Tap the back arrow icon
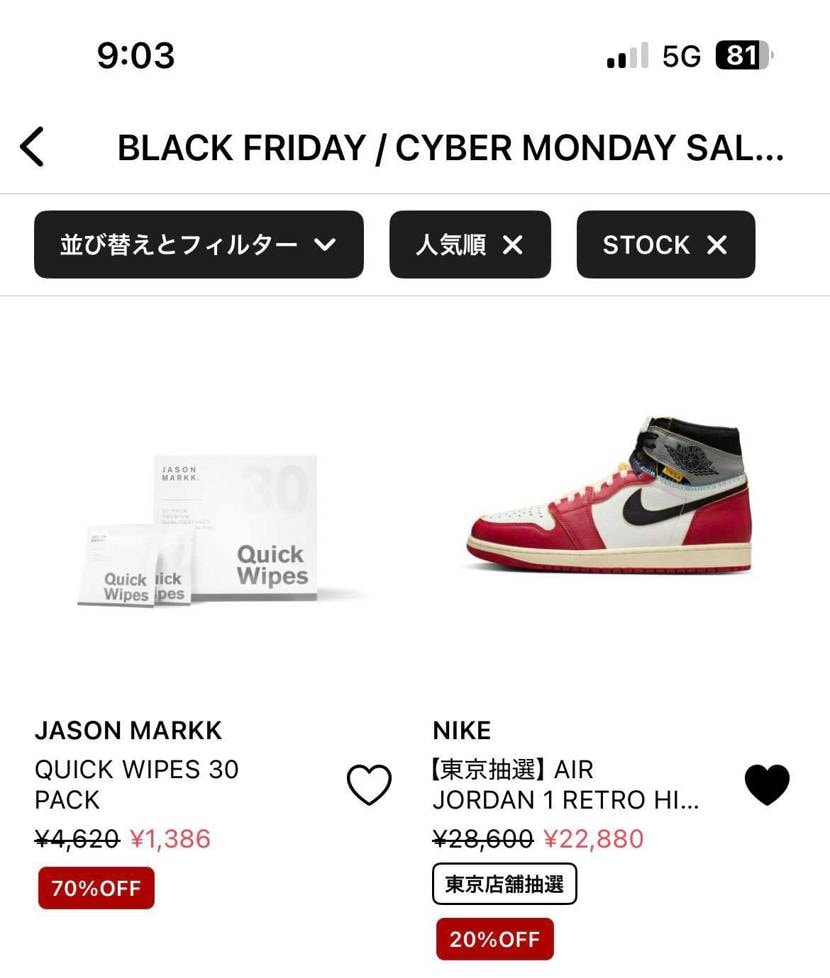 click(32, 147)
